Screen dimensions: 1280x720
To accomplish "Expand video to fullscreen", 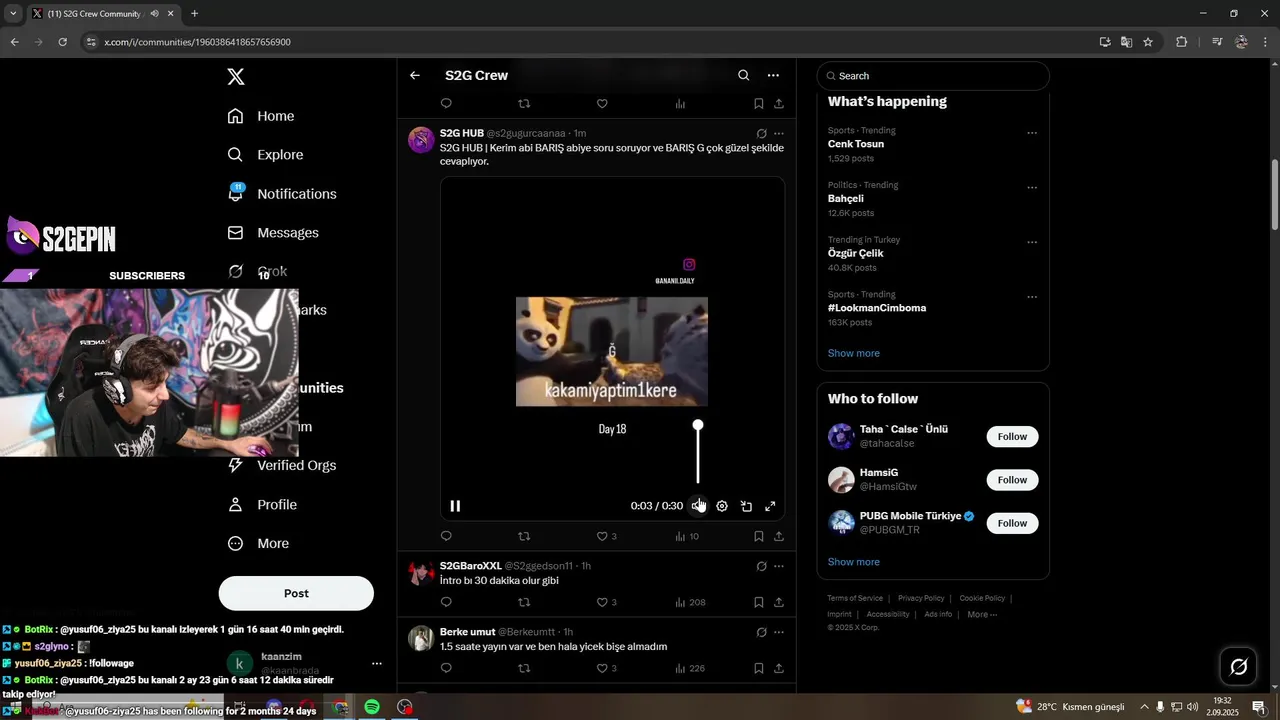I will pos(770,506).
